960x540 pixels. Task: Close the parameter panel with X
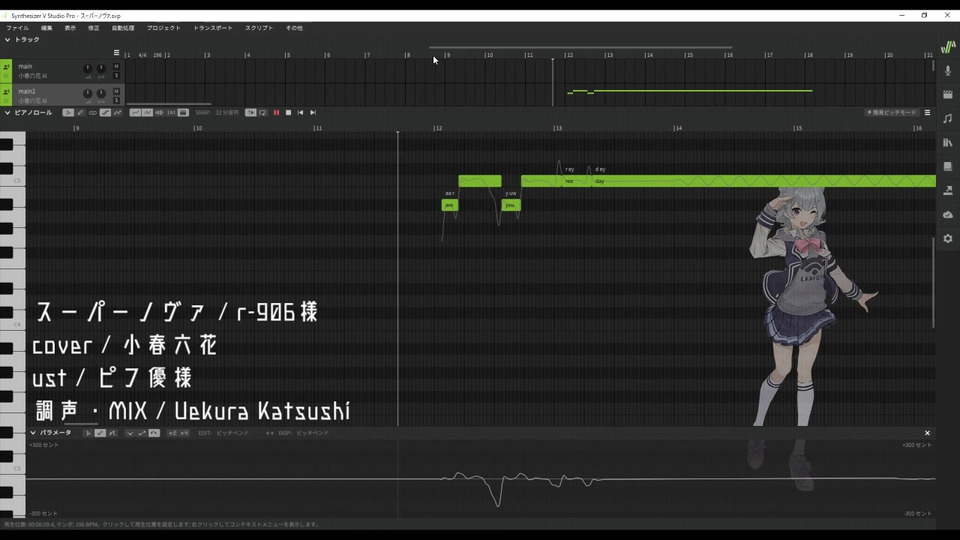pyautogui.click(x=928, y=433)
